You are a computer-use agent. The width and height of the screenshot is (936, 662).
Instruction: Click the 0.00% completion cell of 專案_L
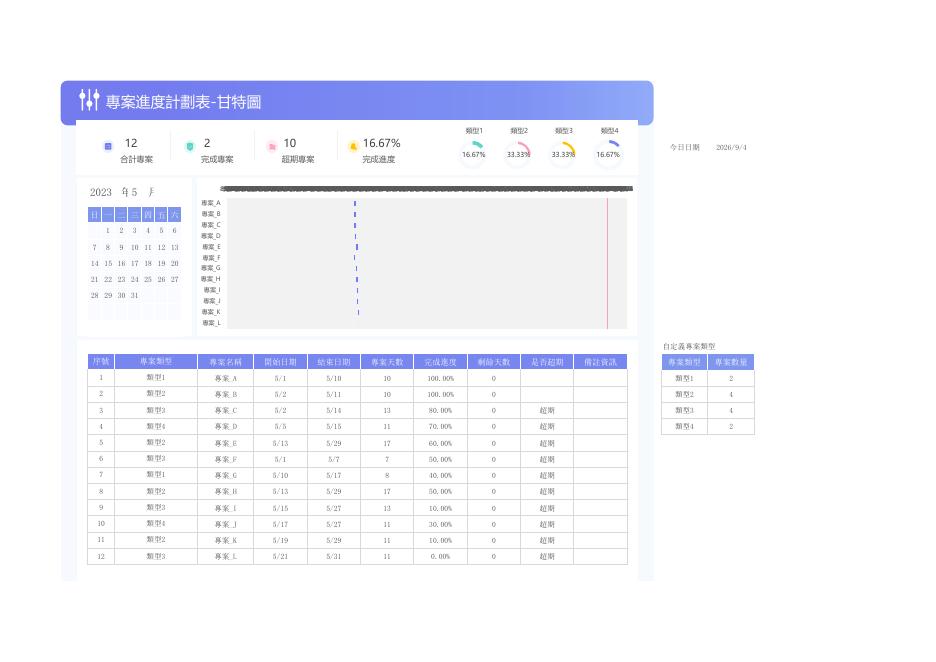441,556
